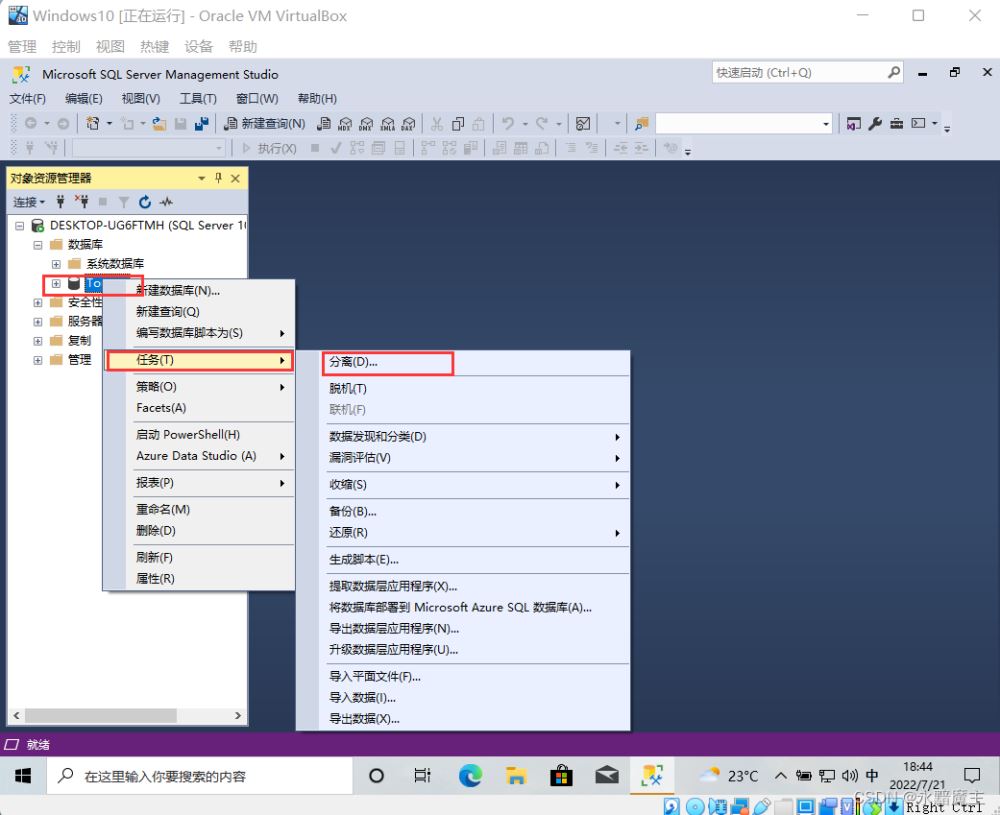Open the 连接 dropdown in Object Explorer

[29, 202]
